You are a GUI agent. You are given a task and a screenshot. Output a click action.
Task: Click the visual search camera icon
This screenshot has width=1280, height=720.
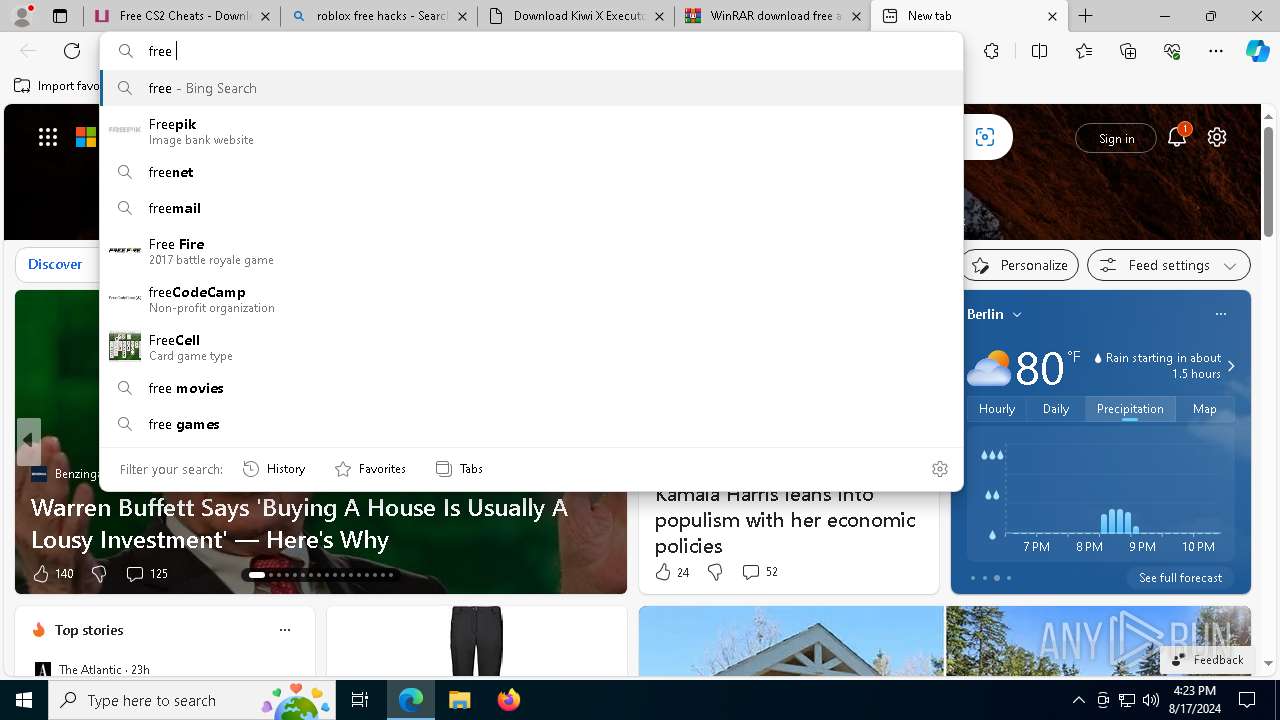(x=985, y=138)
